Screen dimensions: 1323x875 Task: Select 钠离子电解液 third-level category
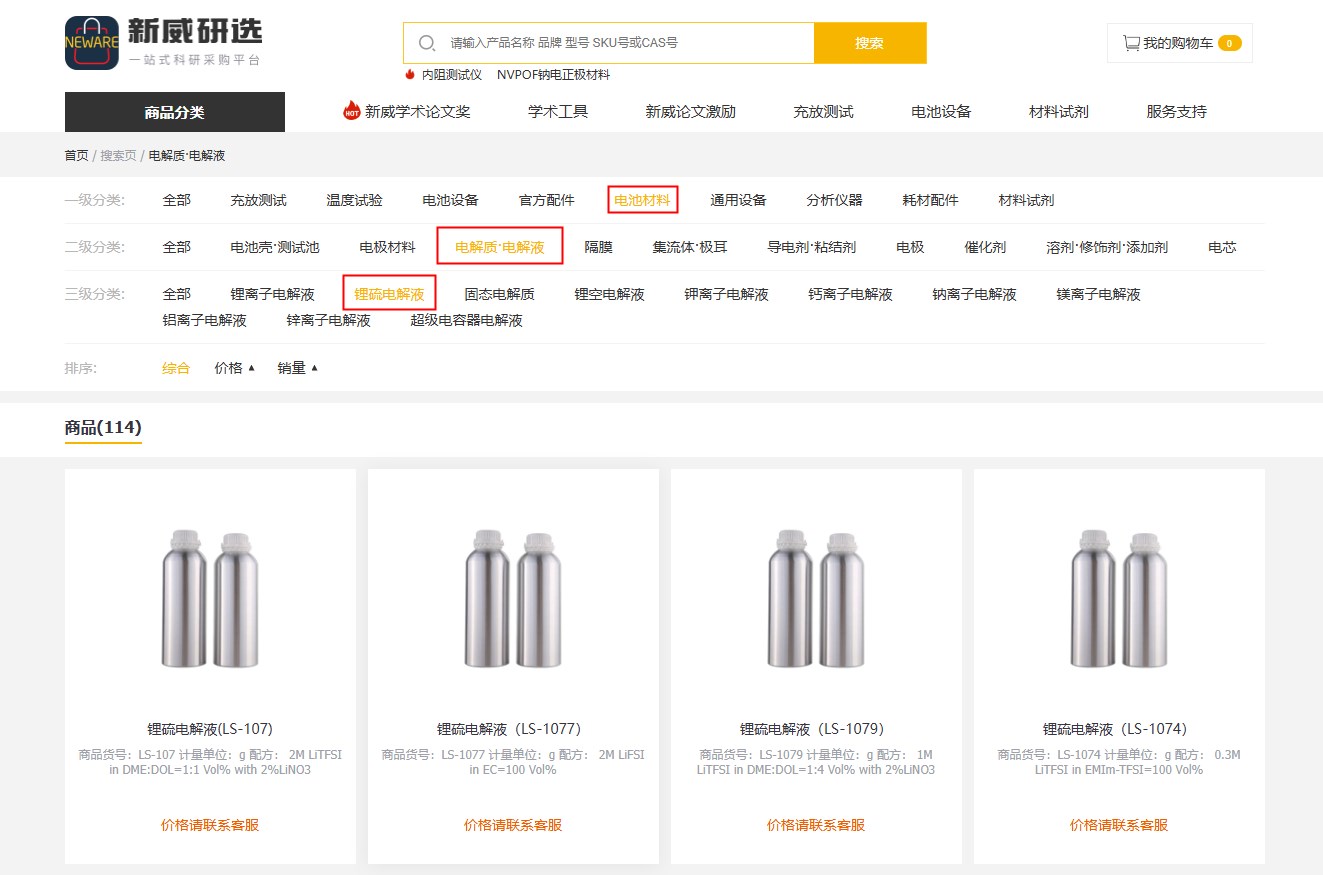coord(974,294)
